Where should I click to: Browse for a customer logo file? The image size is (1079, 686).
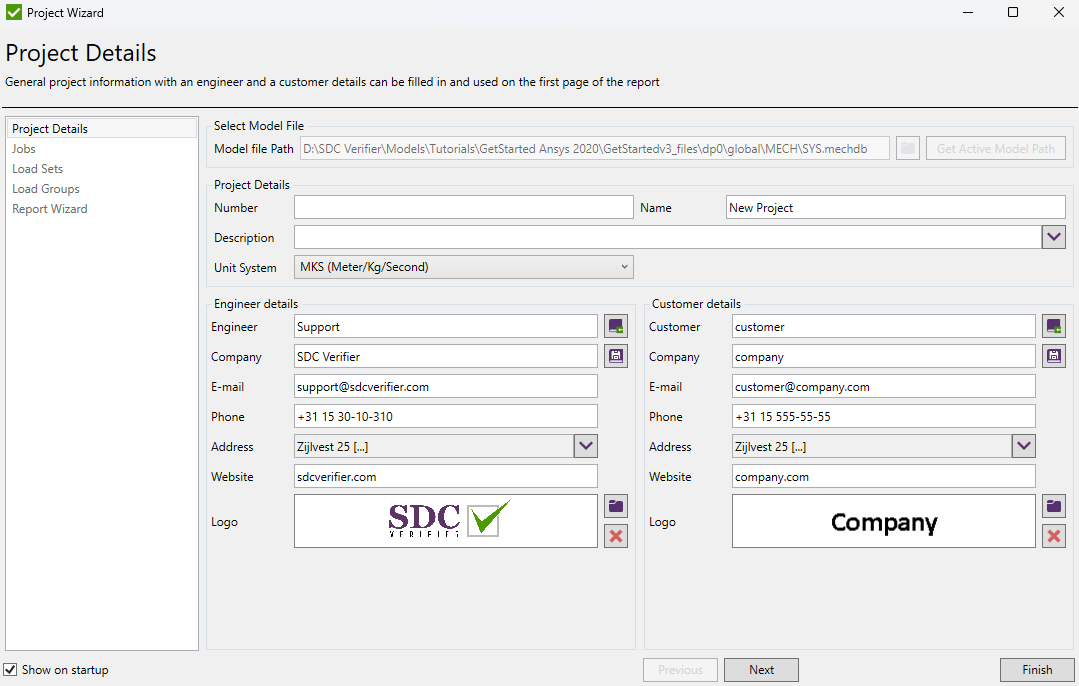pyautogui.click(x=1053, y=506)
